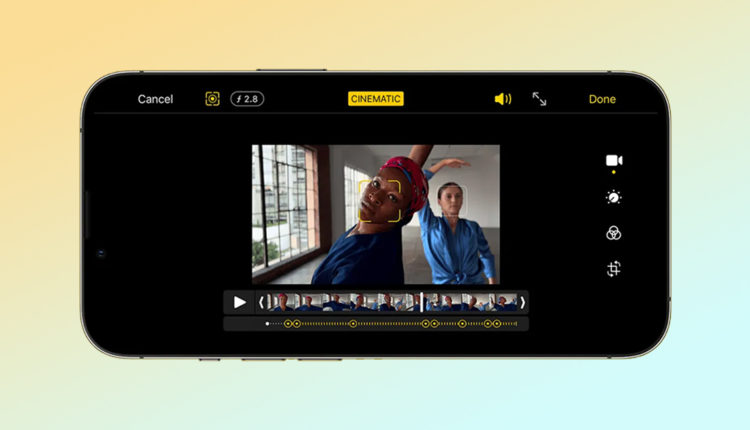Tap the focus tracking icon beside Cancel

click(x=212, y=99)
